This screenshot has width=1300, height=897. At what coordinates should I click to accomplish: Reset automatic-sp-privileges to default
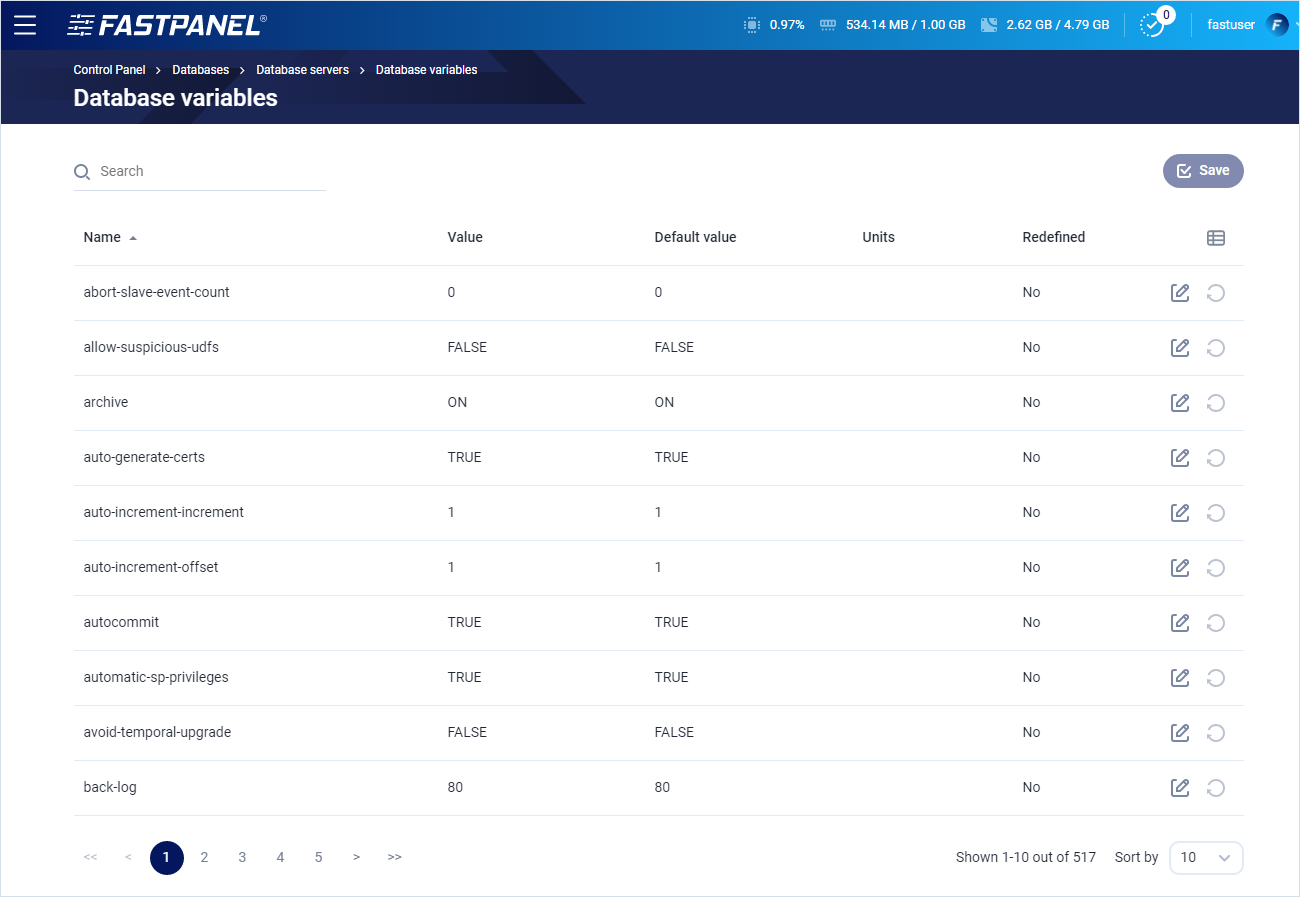tap(1216, 678)
